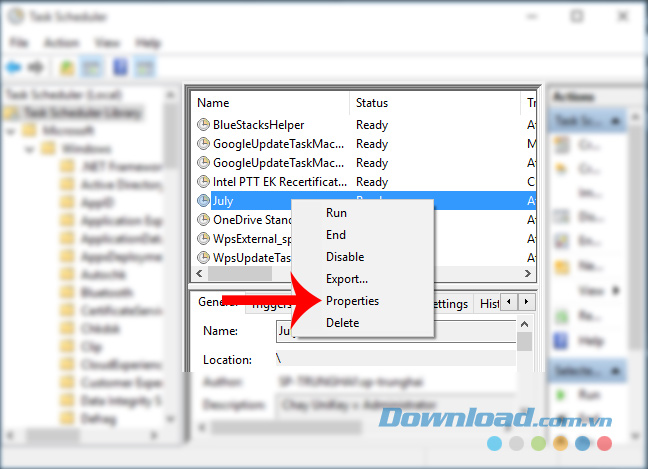
Task: Collapse the Task Sc... section in Actions pane
Action: pyautogui.click(x=615, y=121)
